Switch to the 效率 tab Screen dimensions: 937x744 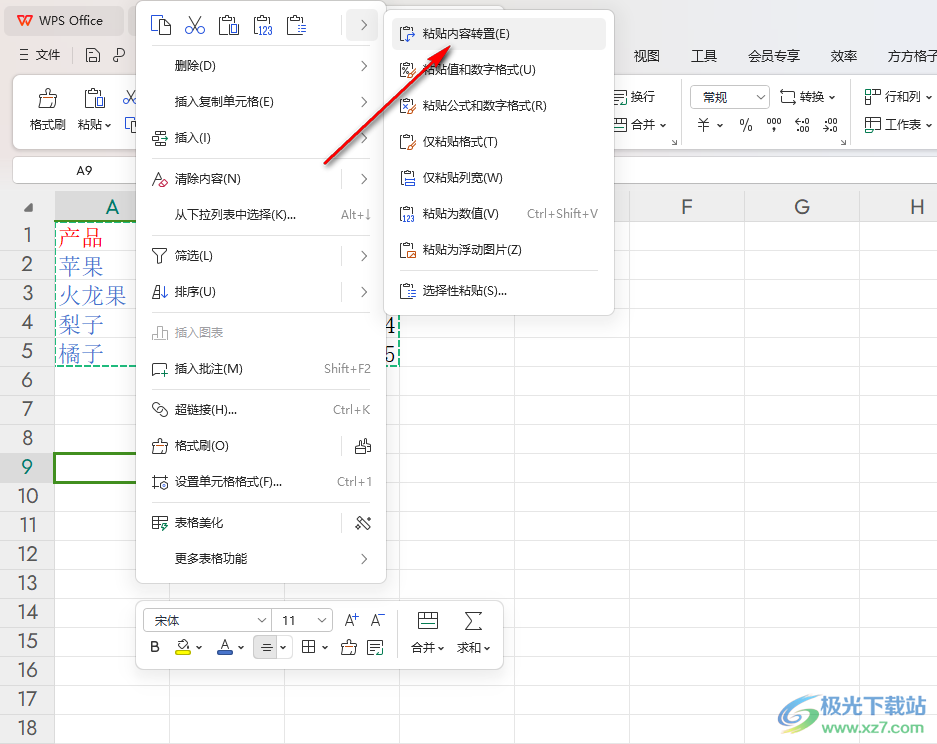point(844,56)
